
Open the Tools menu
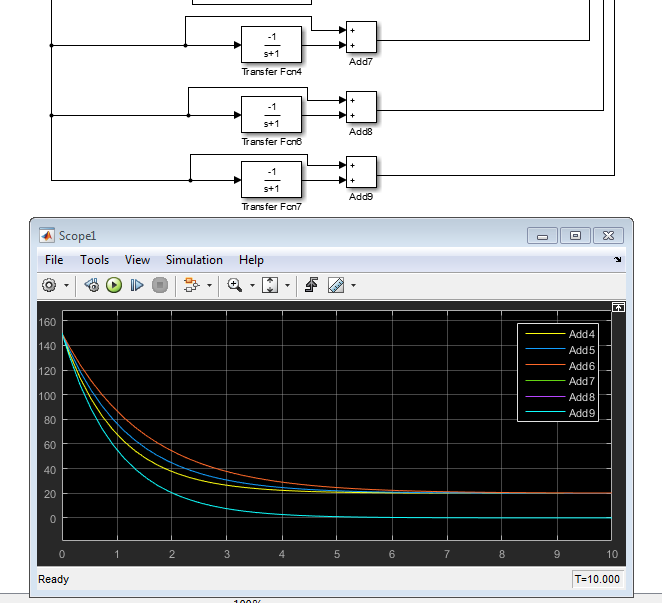[95, 260]
